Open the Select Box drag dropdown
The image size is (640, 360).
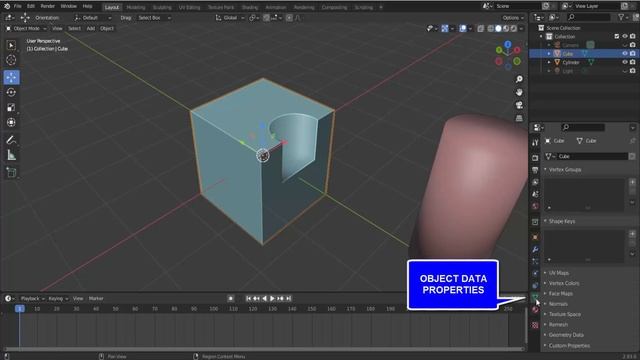(x=154, y=18)
